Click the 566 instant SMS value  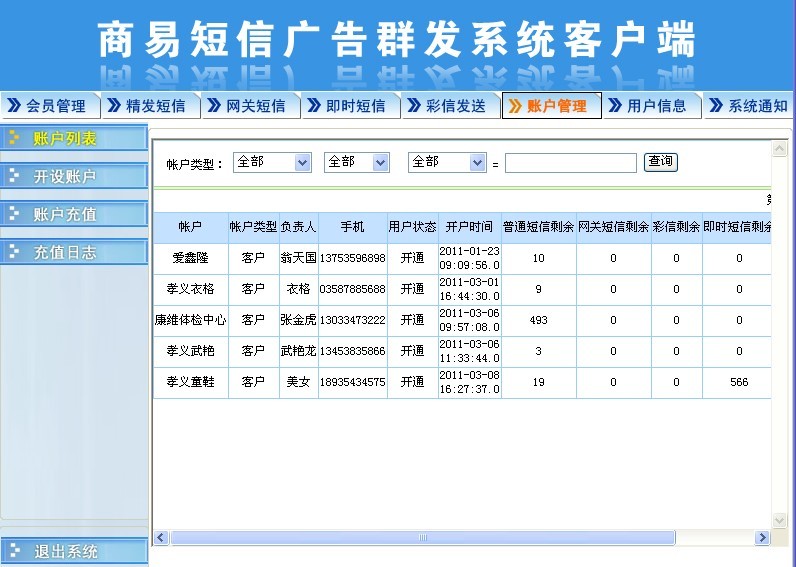pos(739,382)
